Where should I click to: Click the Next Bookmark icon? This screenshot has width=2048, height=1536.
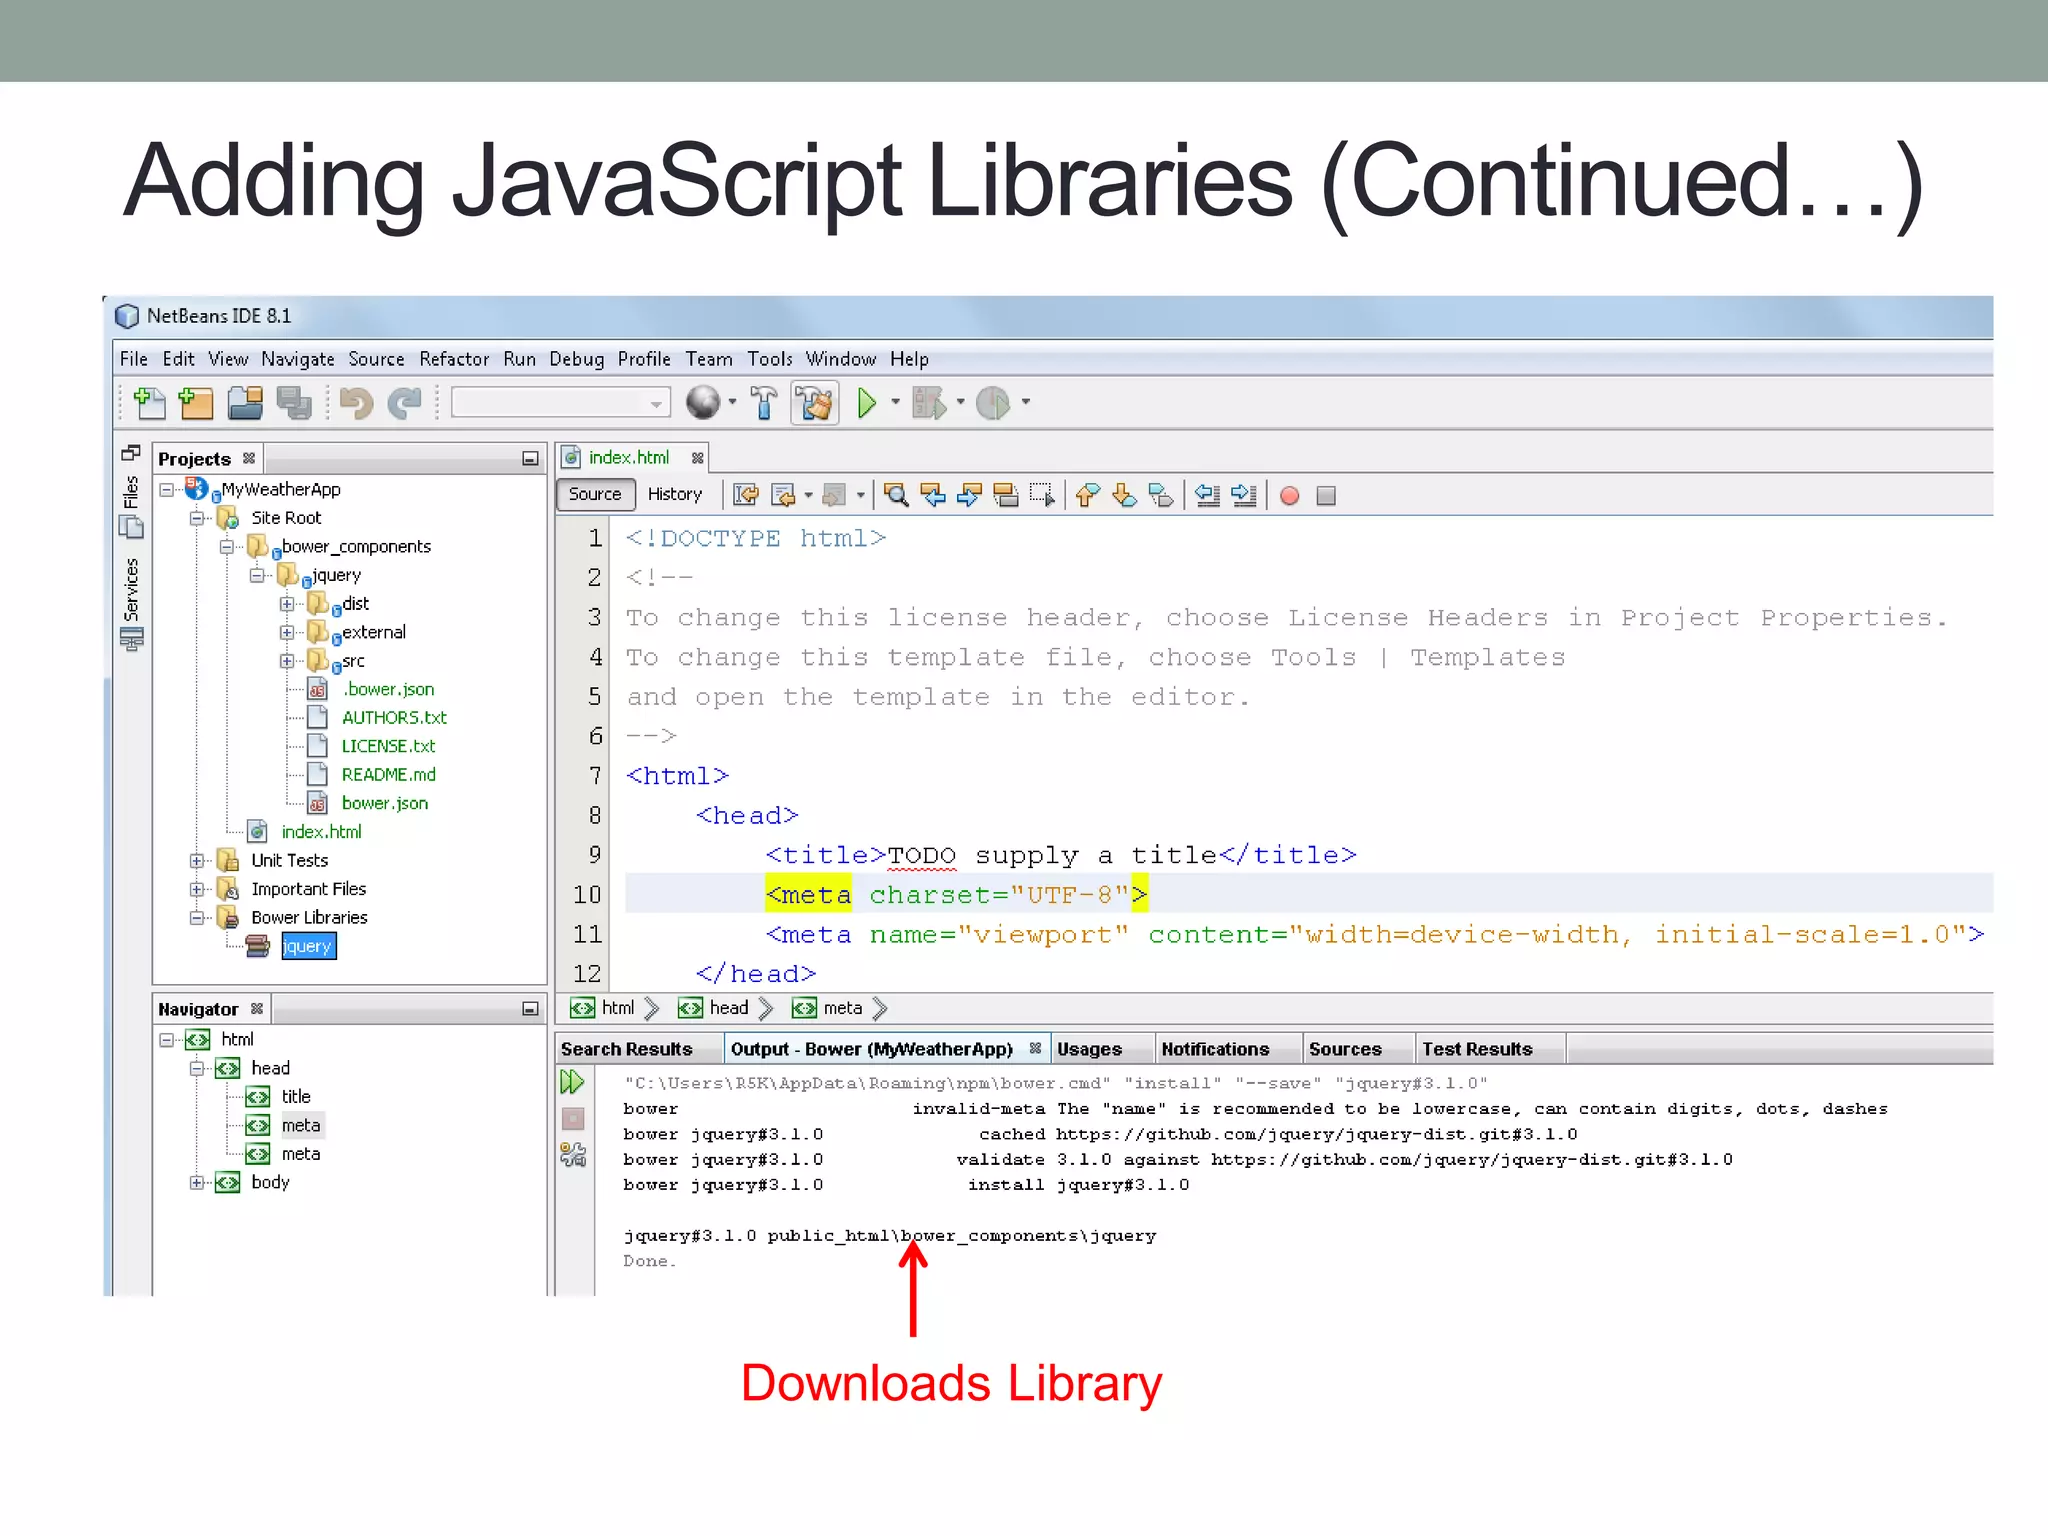point(1124,495)
